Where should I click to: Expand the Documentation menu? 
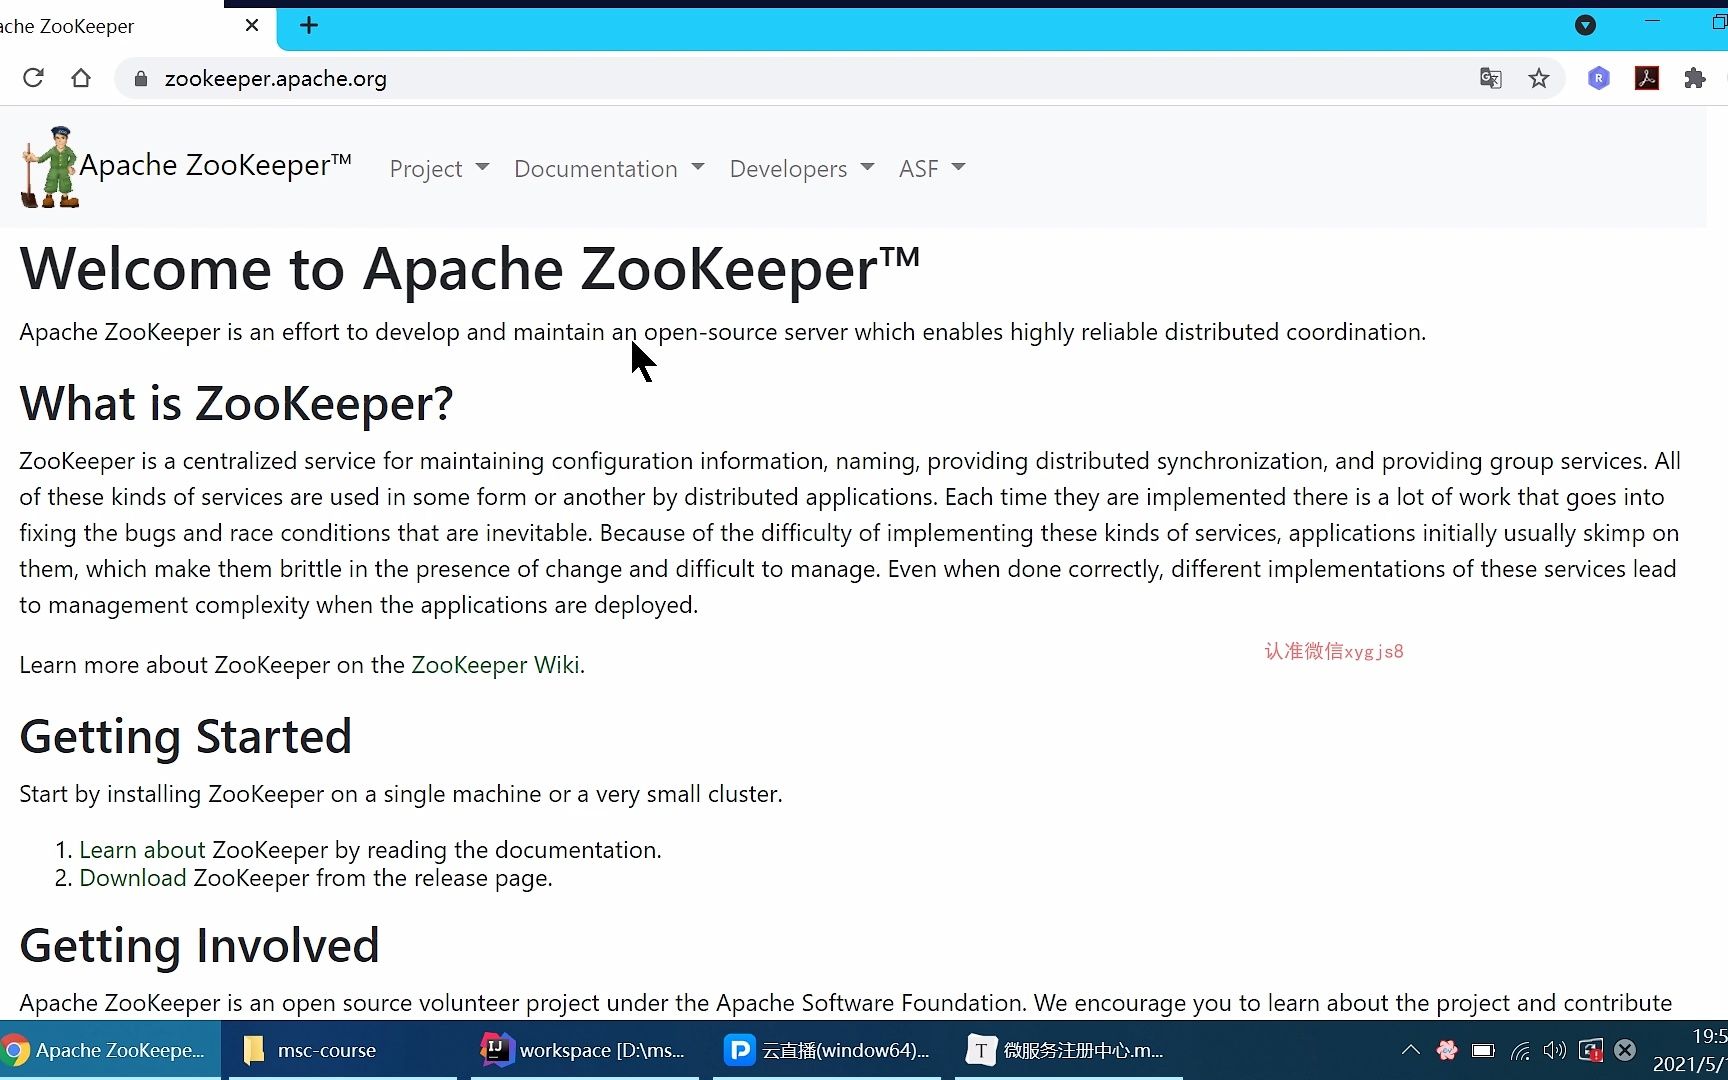pos(609,168)
